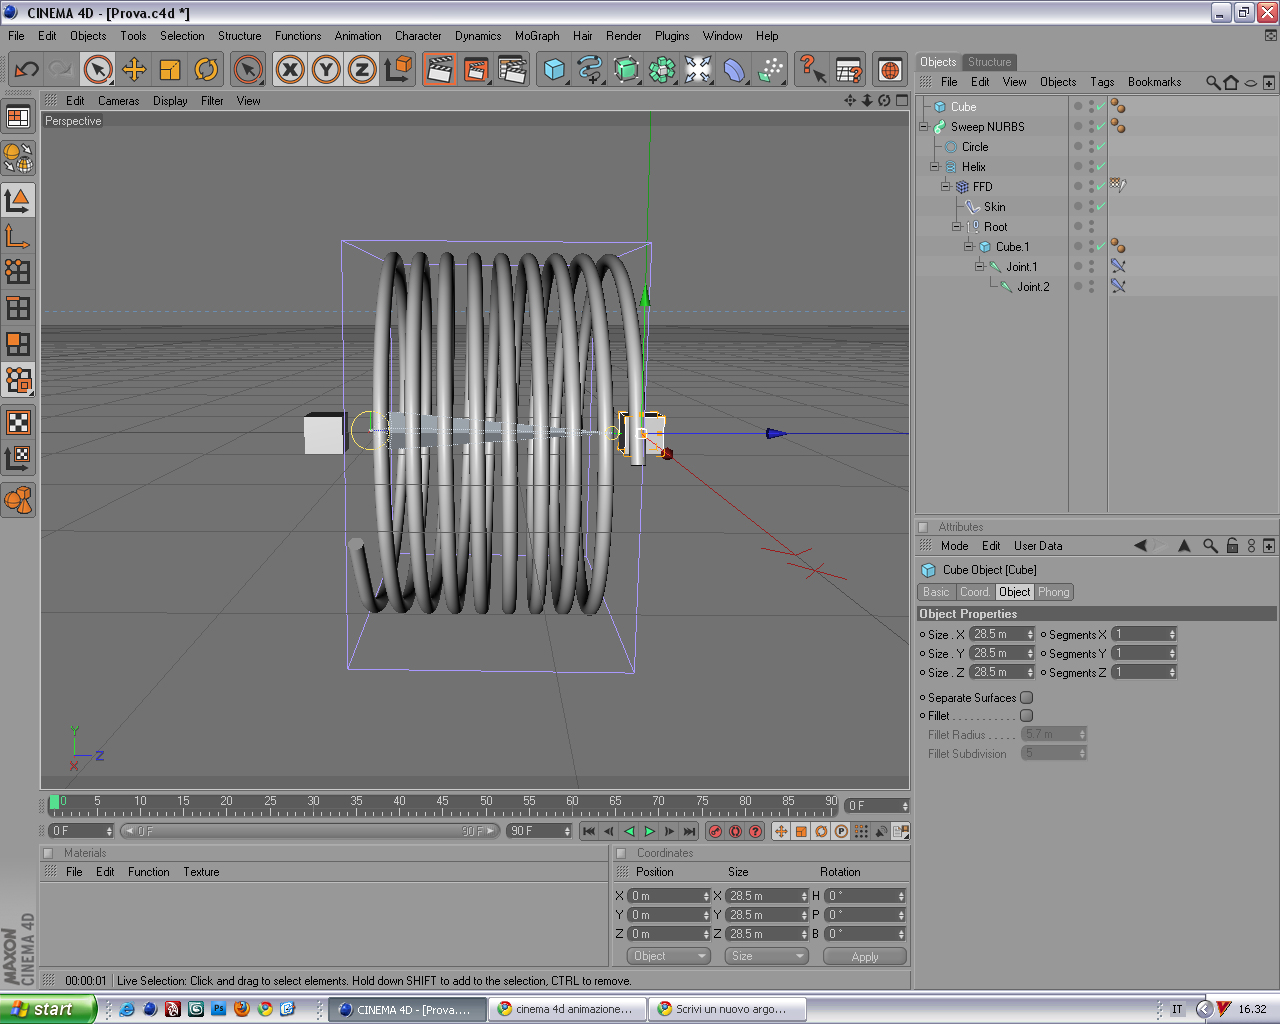
Task: Enable the Separate Surfaces checkbox
Action: click(1026, 698)
